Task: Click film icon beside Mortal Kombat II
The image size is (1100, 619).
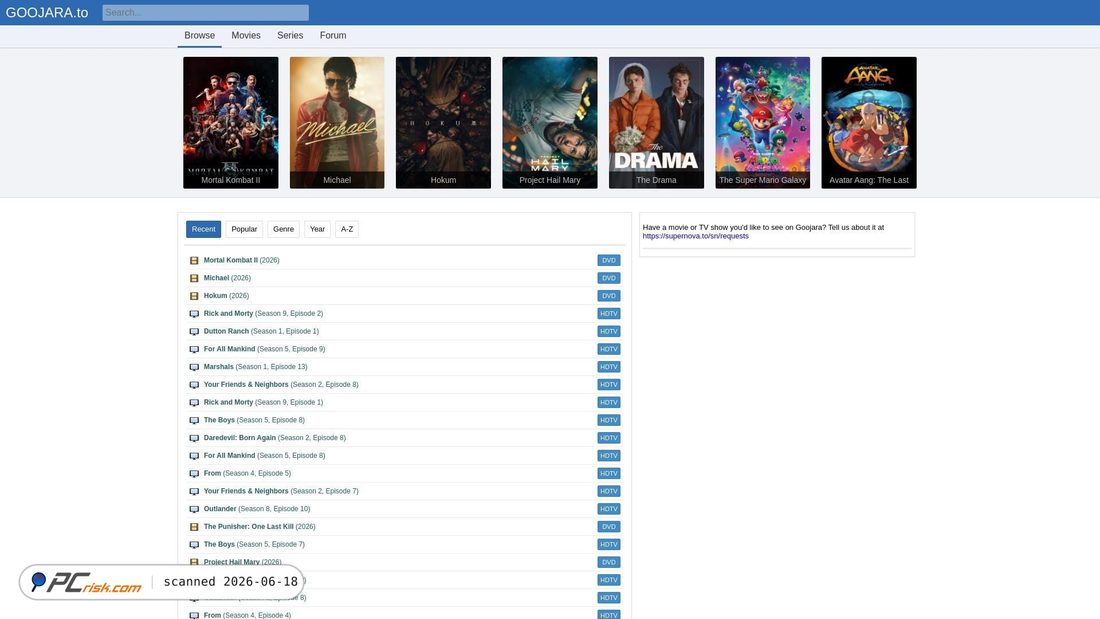Action: pos(194,260)
